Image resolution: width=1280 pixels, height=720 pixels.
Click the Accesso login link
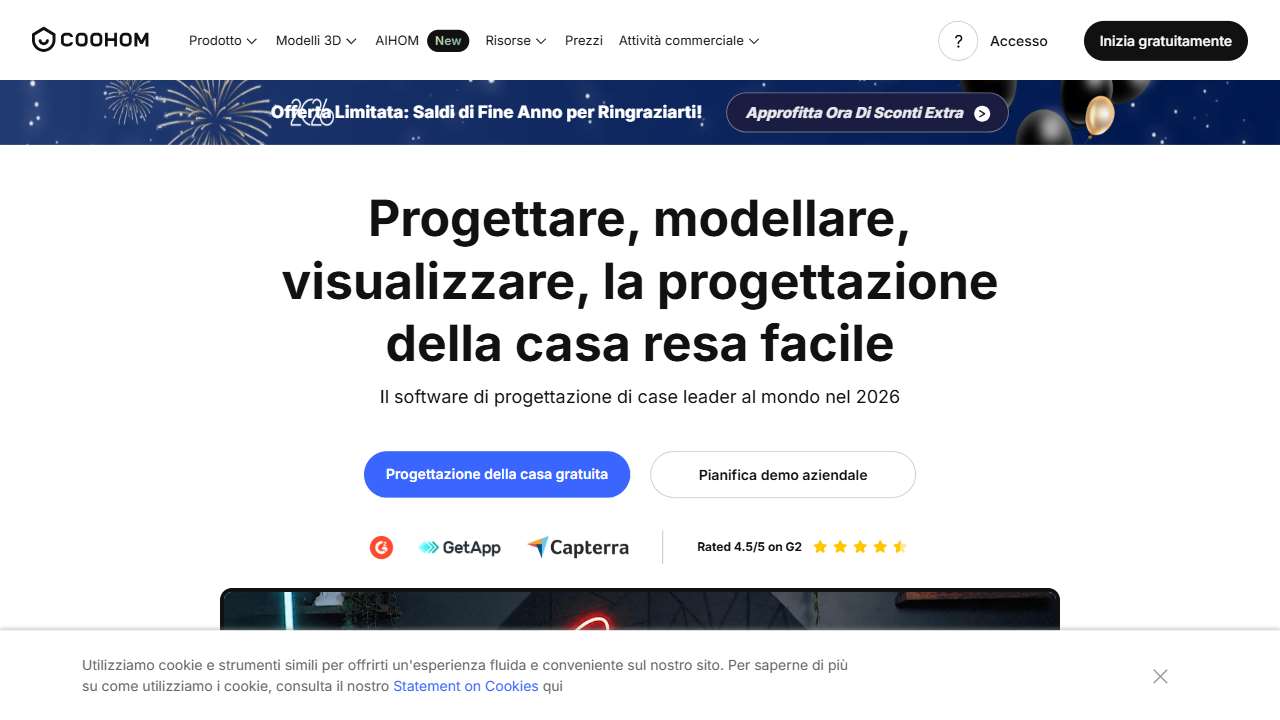tap(1018, 41)
